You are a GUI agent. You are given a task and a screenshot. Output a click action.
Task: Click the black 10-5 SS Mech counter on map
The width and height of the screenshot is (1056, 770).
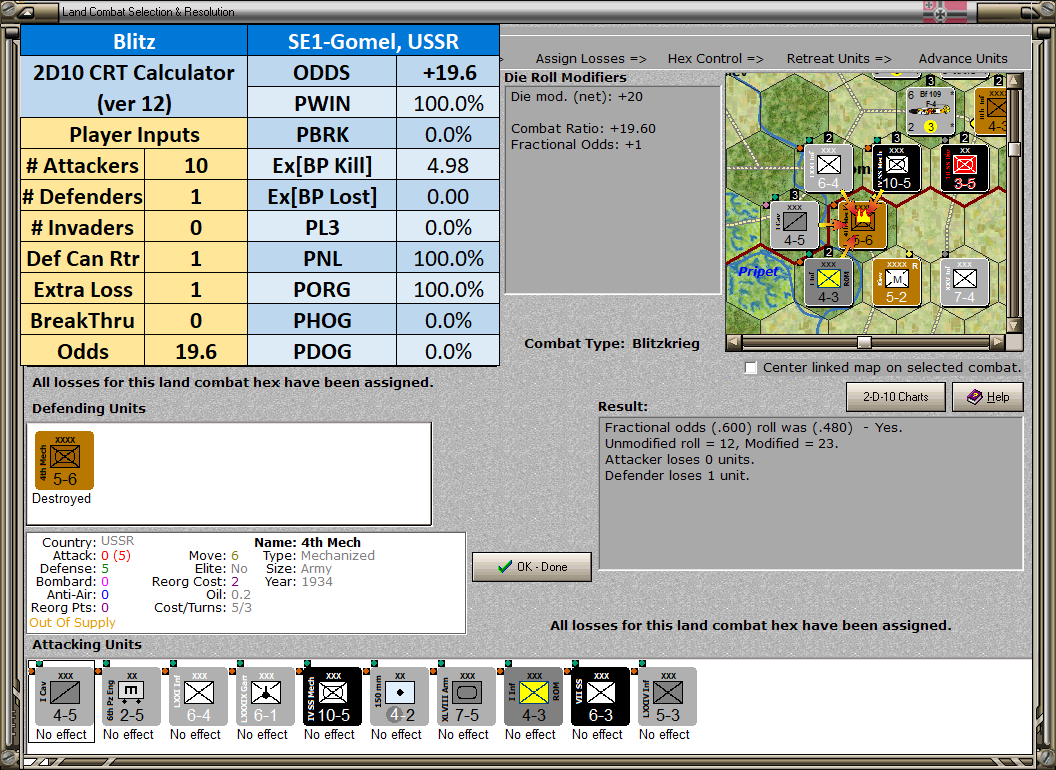(896, 168)
